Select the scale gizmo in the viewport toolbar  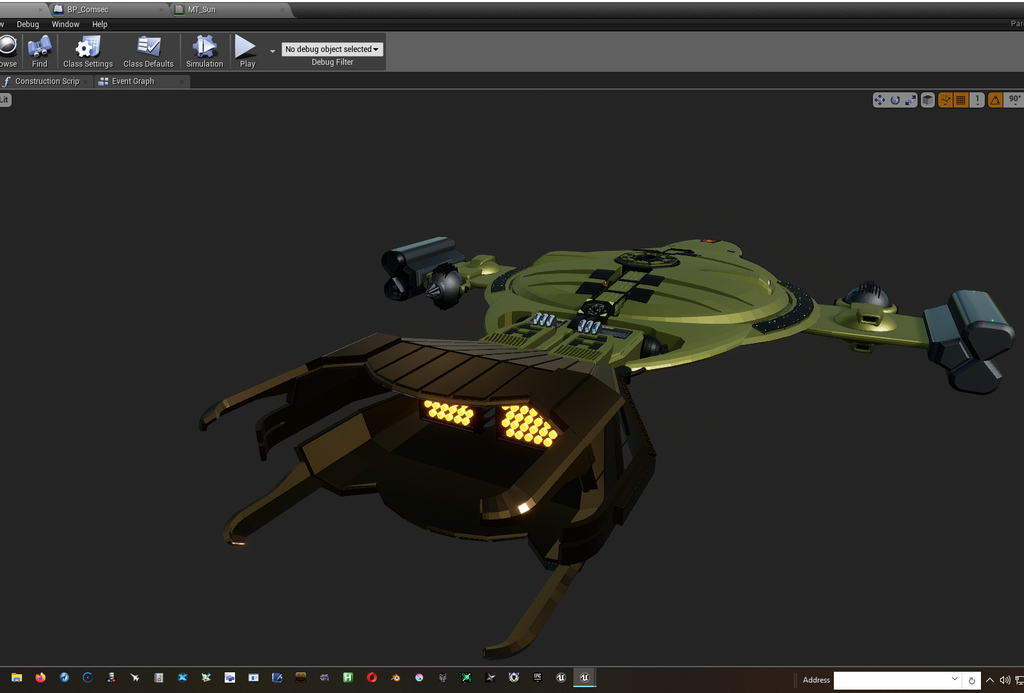(910, 100)
